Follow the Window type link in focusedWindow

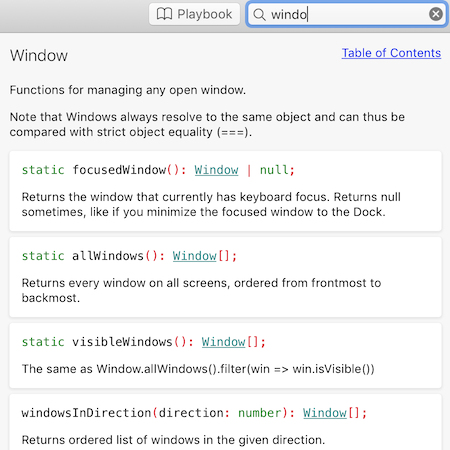(216, 170)
